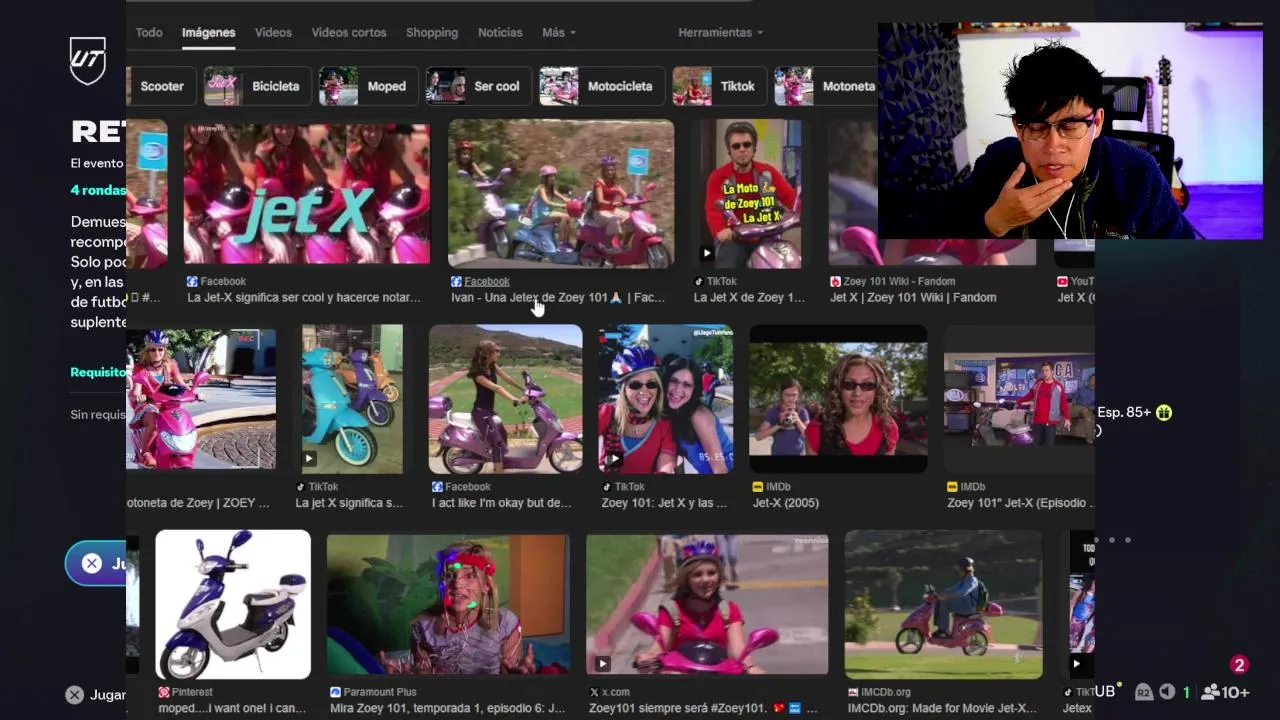Open the 'I act like I'm okay' thumbnail
The height and width of the screenshot is (720, 1280).
505,398
